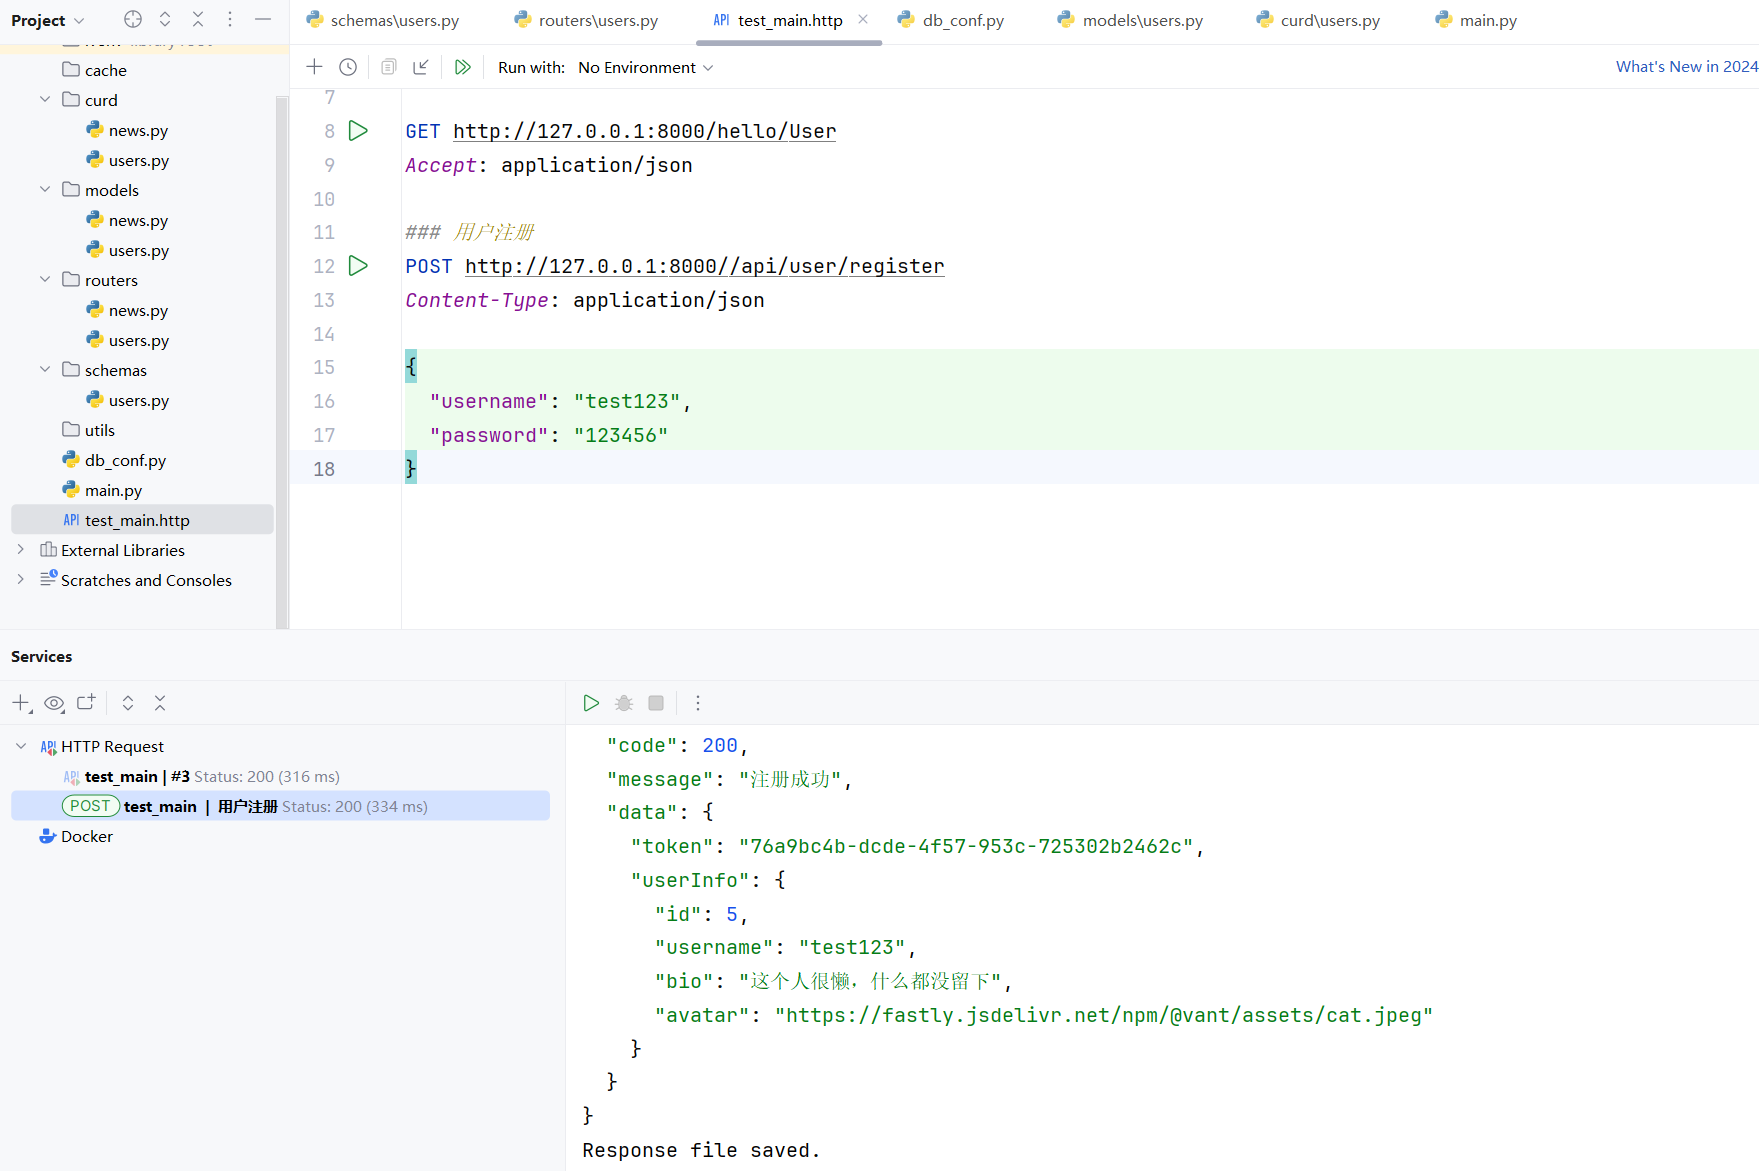Open the register API URL link

pyautogui.click(x=704, y=266)
